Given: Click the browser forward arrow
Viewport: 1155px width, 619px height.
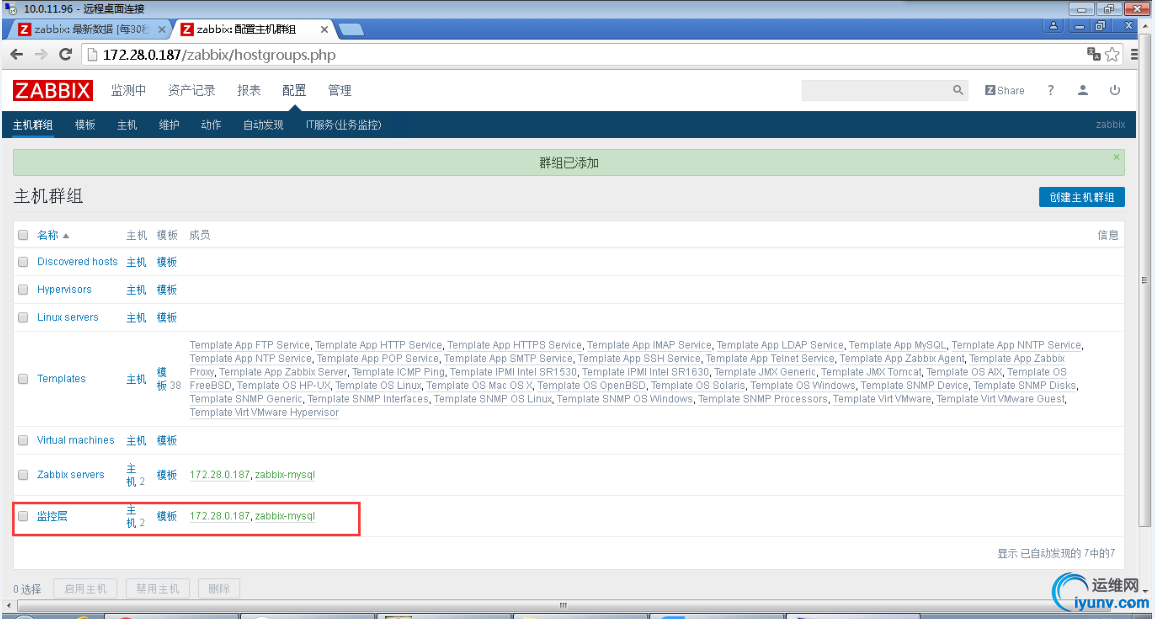Looking at the screenshot, I should pos(41,55).
